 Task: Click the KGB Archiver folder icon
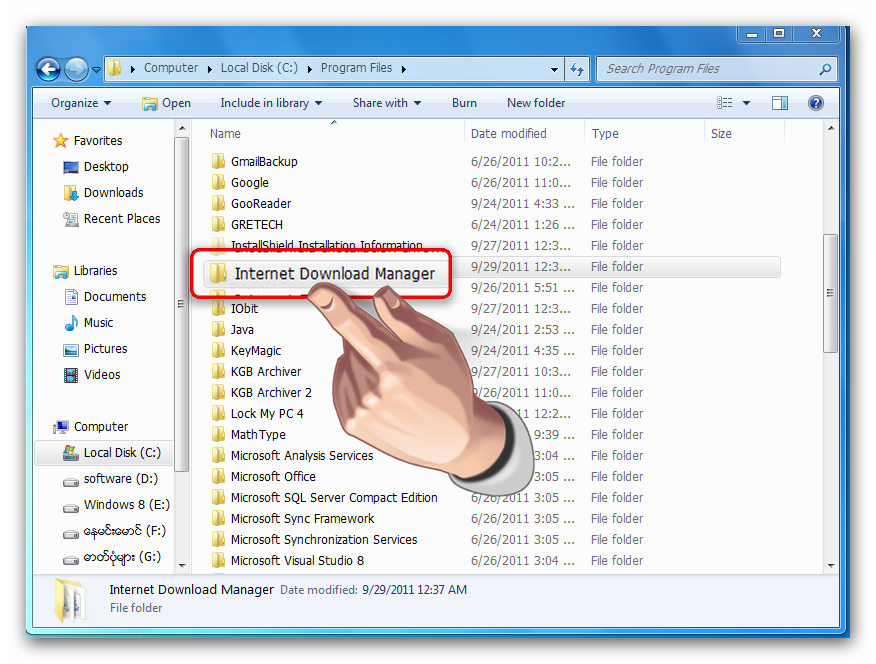(218, 371)
